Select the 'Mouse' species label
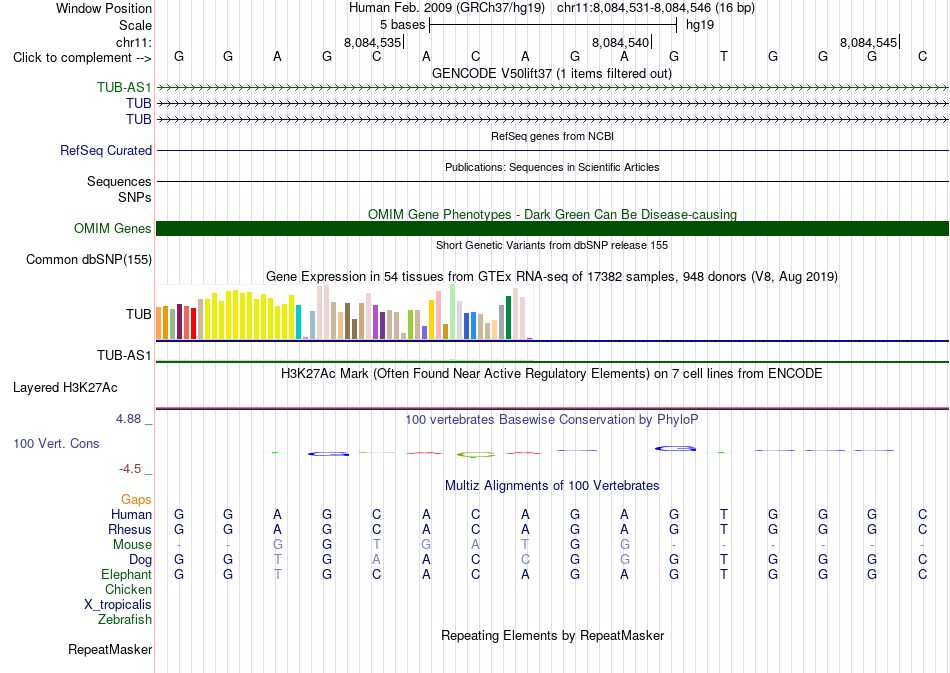Image resolution: width=950 pixels, height=673 pixels. (x=132, y=544)
